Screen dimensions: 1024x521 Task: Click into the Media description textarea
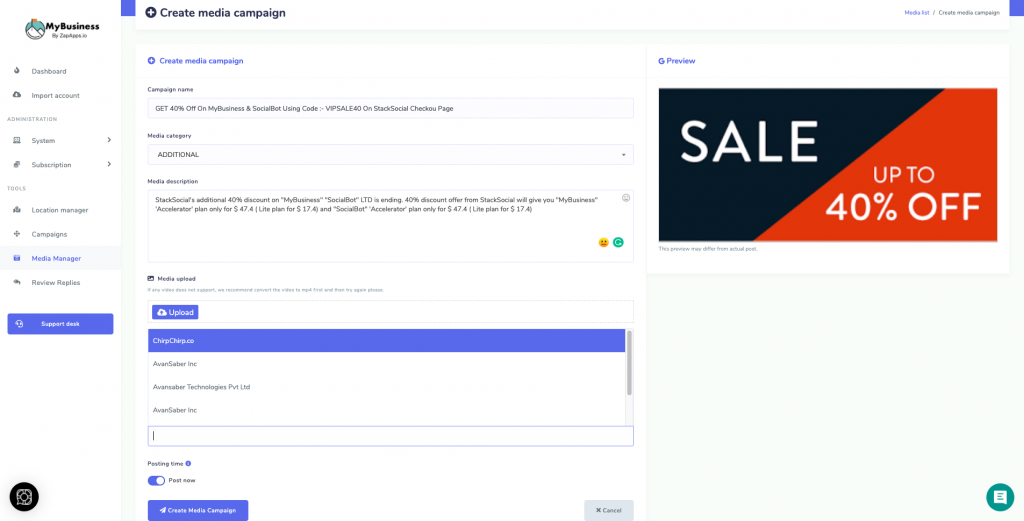(x=391, y=226)
